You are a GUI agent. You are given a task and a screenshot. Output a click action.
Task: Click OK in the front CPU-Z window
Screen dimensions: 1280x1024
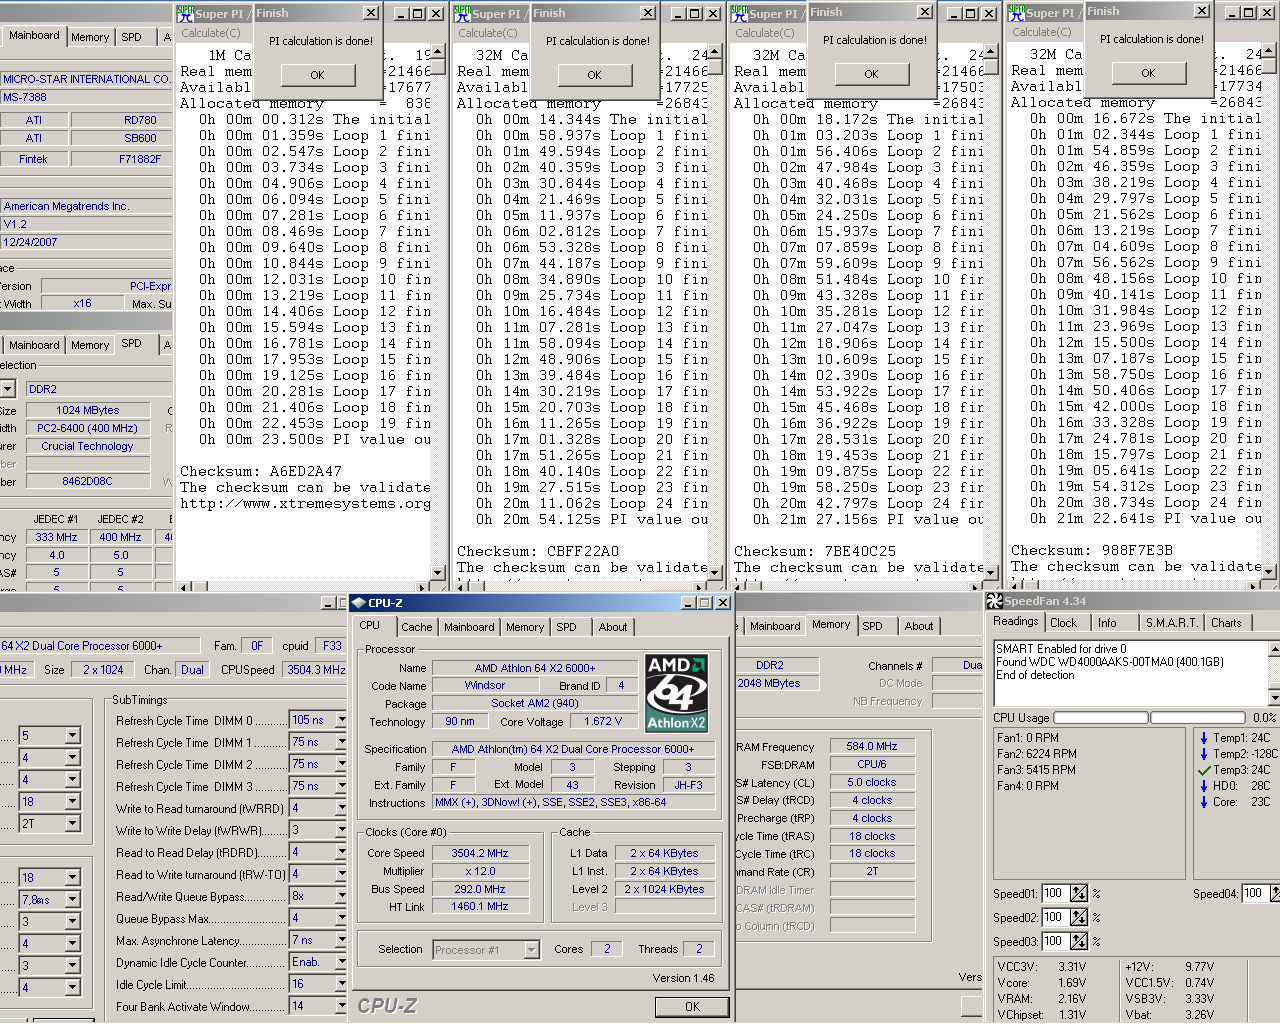[692, 1007]
